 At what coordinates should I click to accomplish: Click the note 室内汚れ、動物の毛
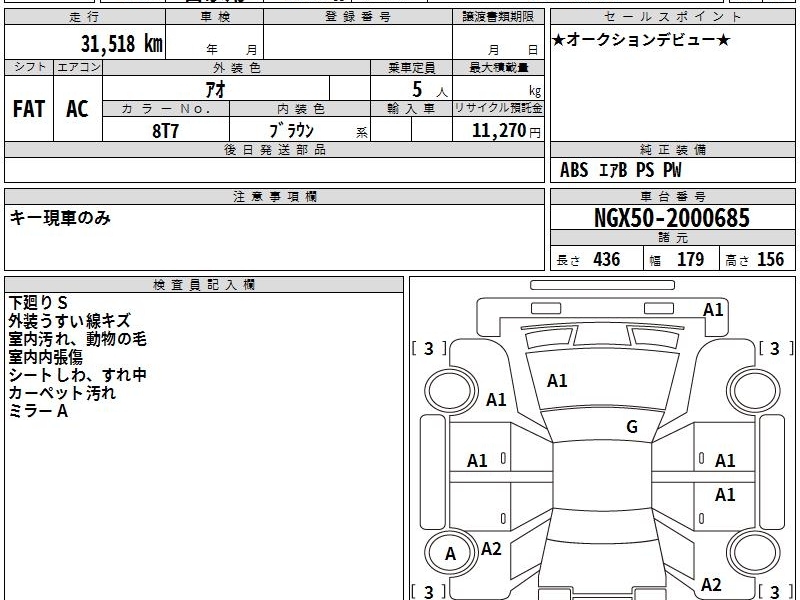pyautogui.click(x=78, y=339)
